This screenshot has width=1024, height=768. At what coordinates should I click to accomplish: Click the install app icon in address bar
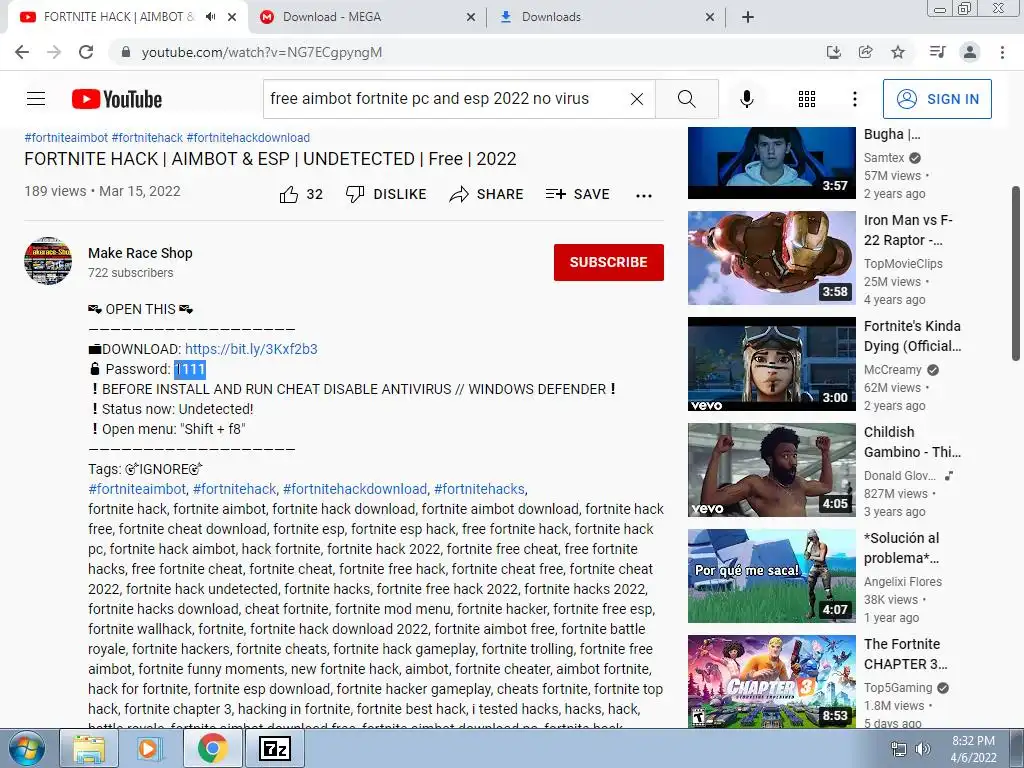[833, 52]
